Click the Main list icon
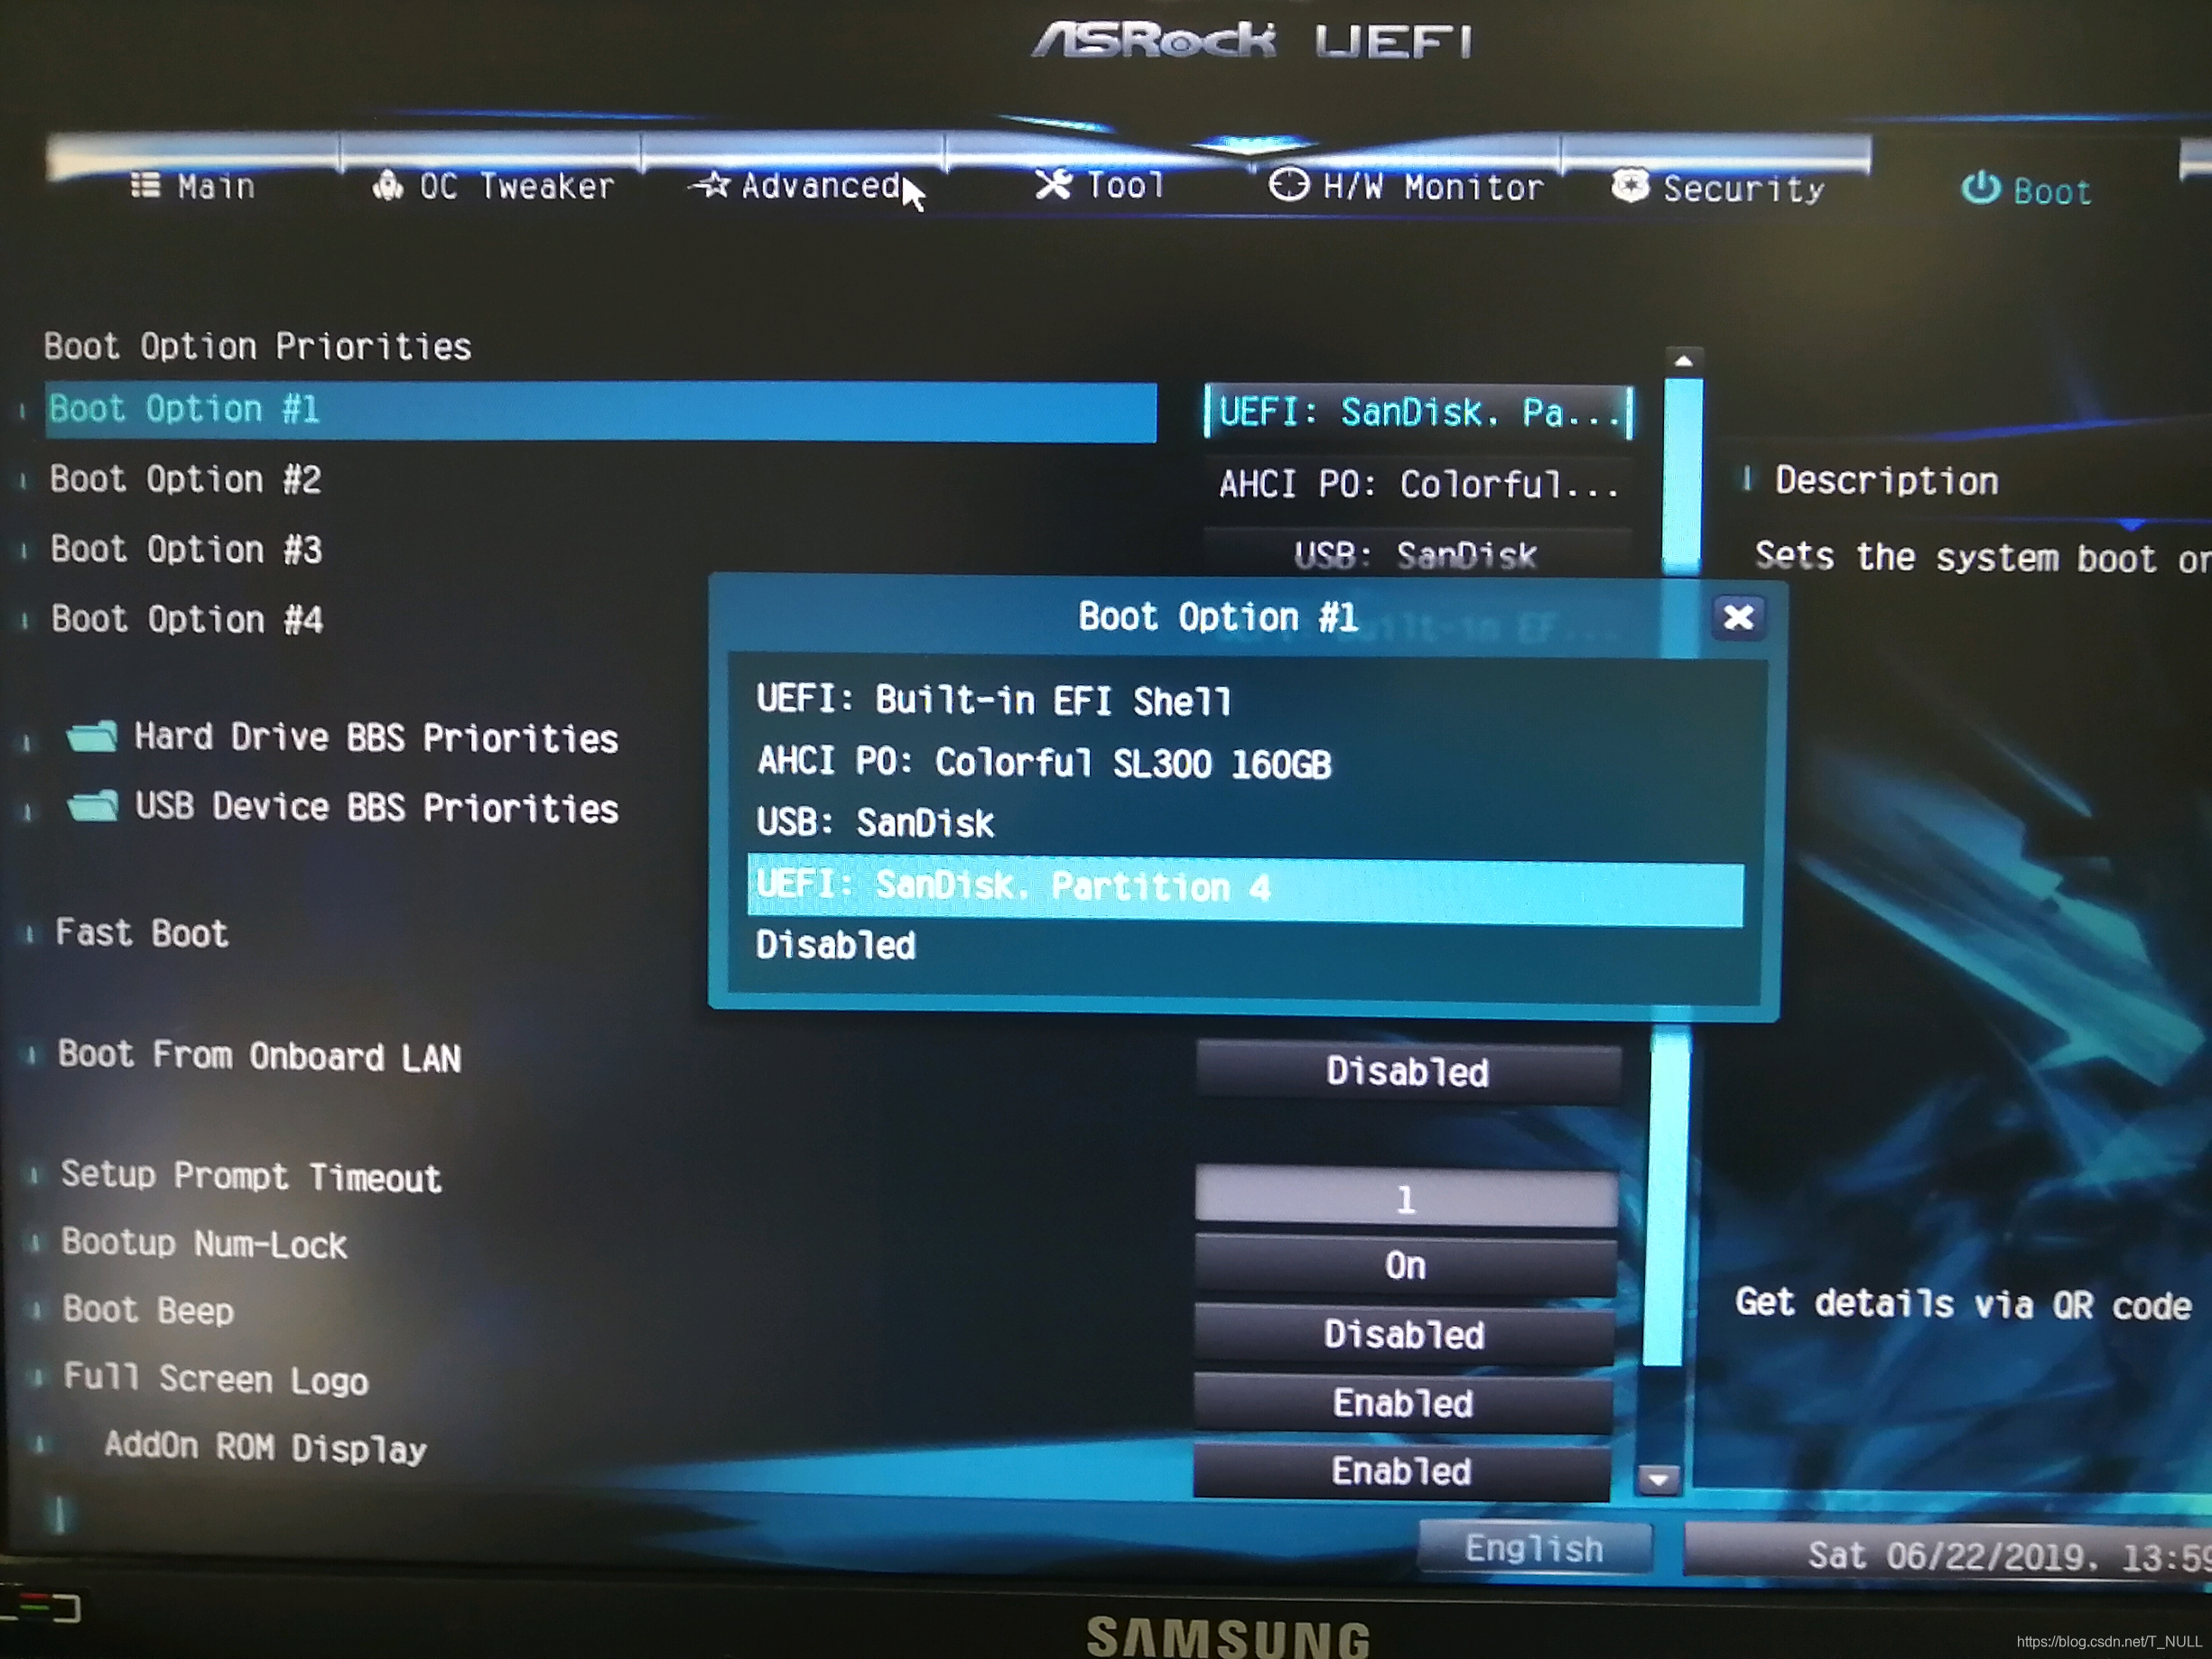The height and width of the screenshot is (1659, 2212). pos(145,186)
